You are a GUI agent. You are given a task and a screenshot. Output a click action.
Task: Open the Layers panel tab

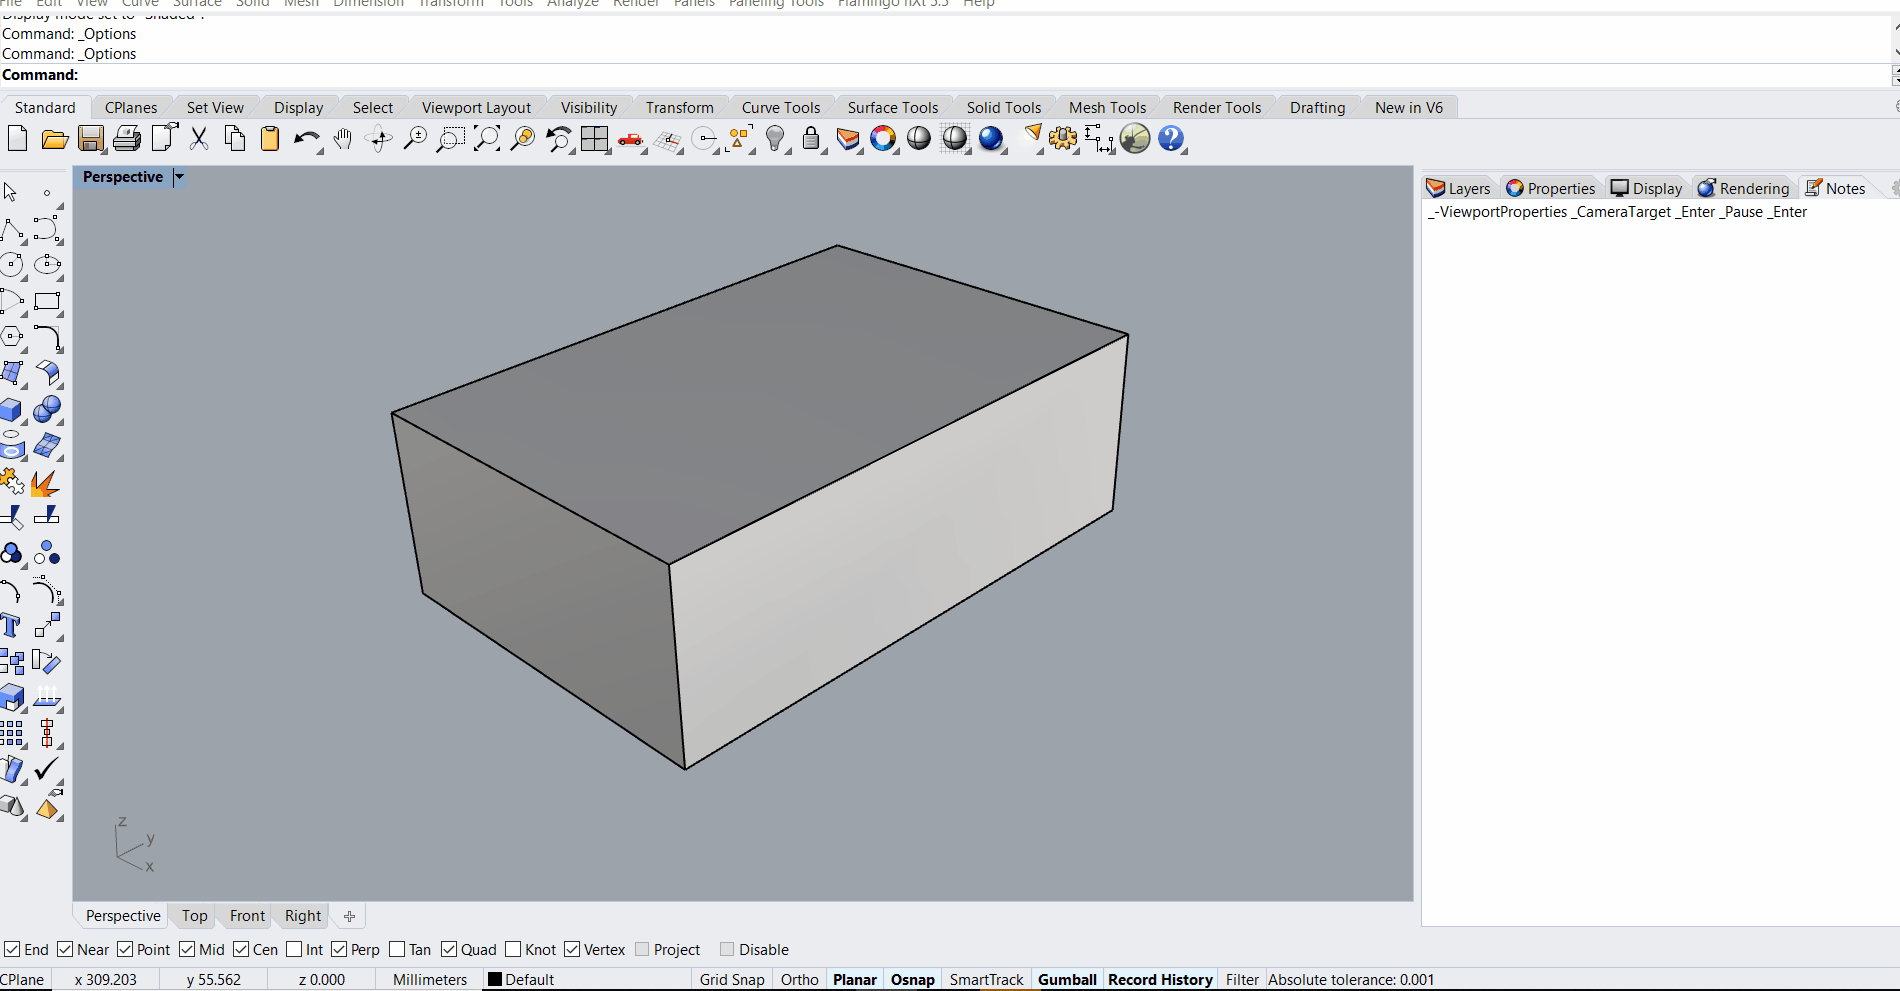(1458, 188)
